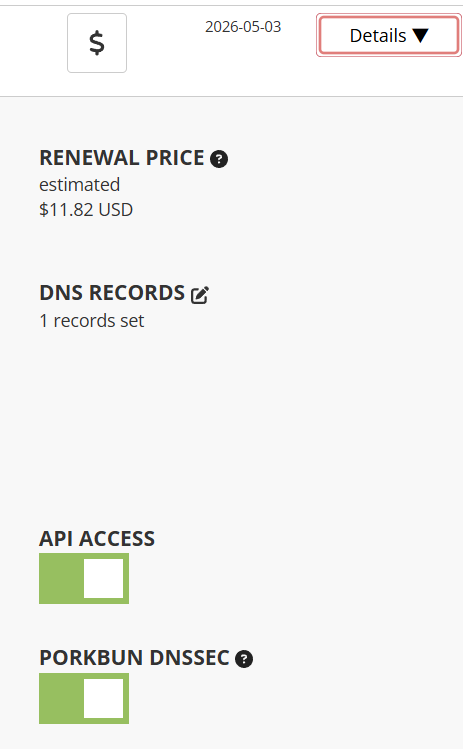Click the 2026-05-03 expiration date
This screenshot has width=473, height=749.
coord(243,27)
